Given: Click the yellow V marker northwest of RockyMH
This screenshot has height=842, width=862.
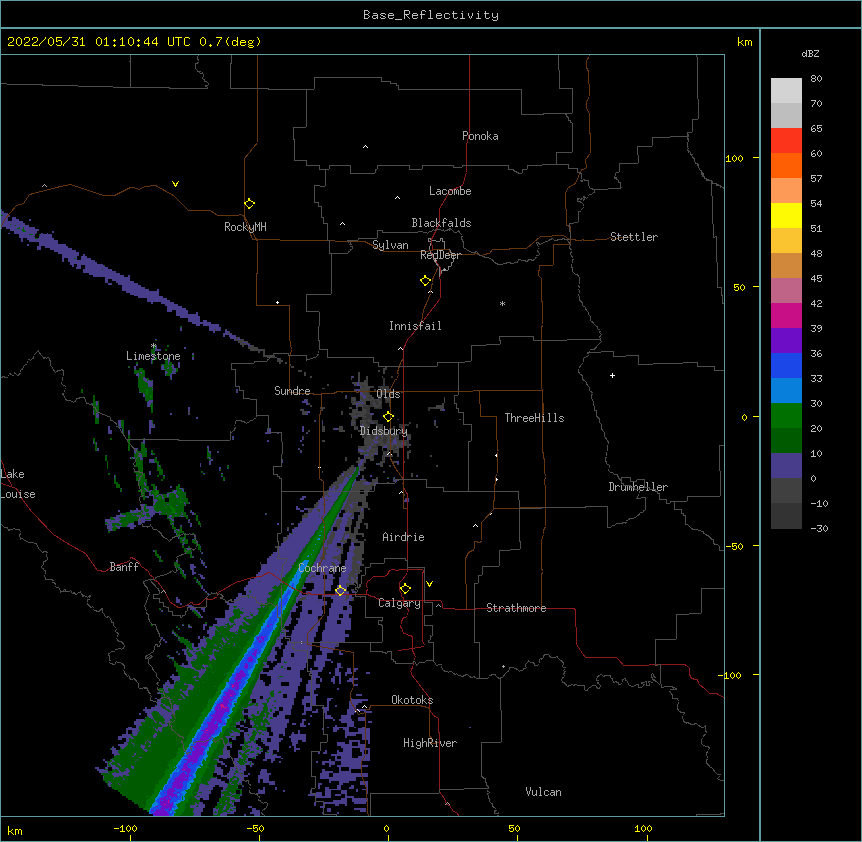Looking at the screenshot, I should click(x=175, y=184).
